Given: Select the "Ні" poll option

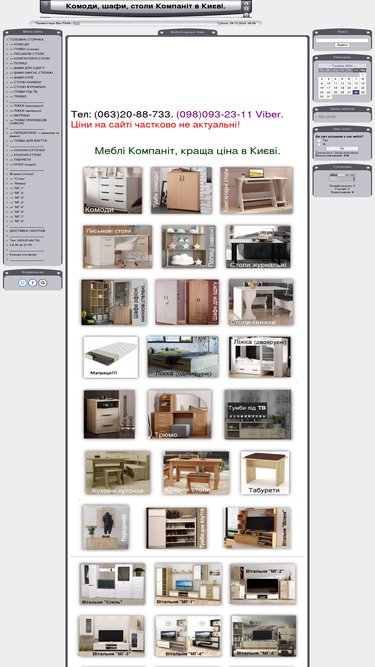Looking at the screenshot, I should [319, 145].
